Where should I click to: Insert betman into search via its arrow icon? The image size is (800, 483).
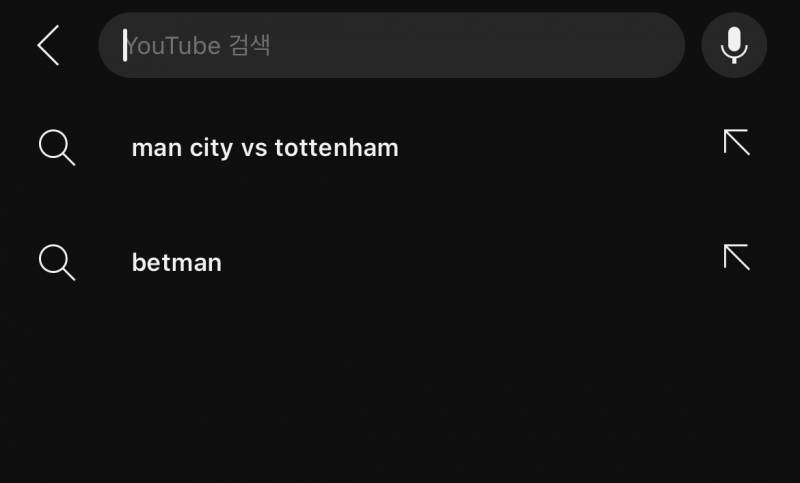(x=736, y=257)
